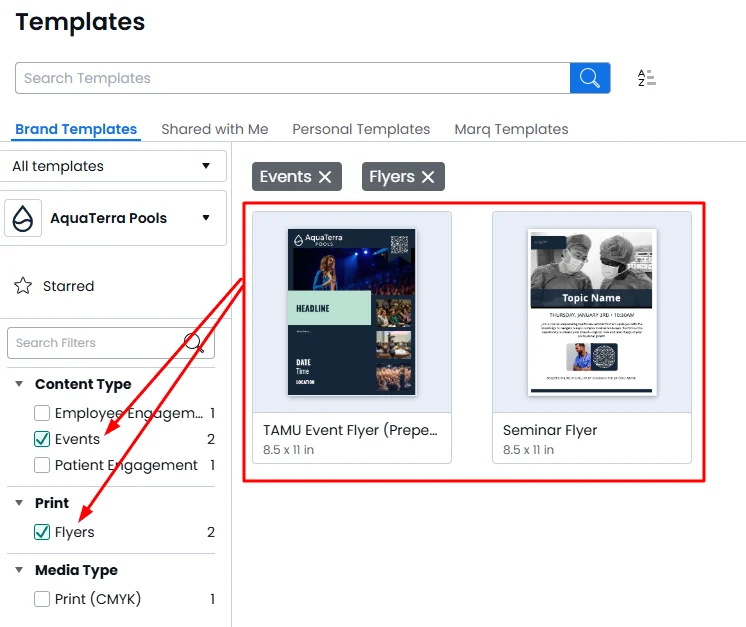Click the AquaTerra Pools droplet logo
746x627 pixels.
24,218
